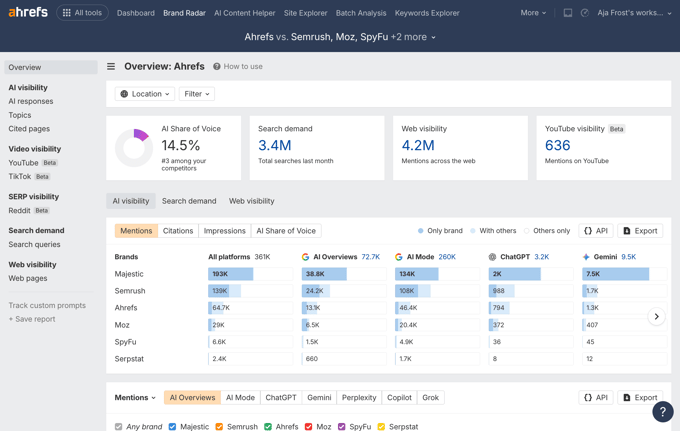
Task: Export the brands mentions table
Action: pos(640,231)
